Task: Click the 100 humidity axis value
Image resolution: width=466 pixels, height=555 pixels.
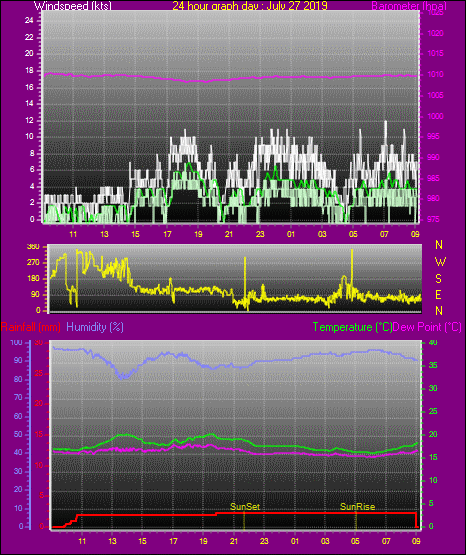Action: pos(16,343)
